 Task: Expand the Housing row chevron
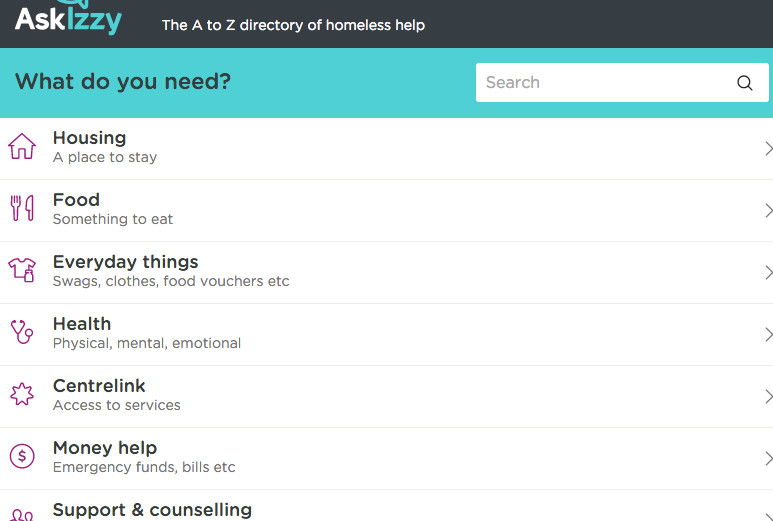[x=769, y=148]
